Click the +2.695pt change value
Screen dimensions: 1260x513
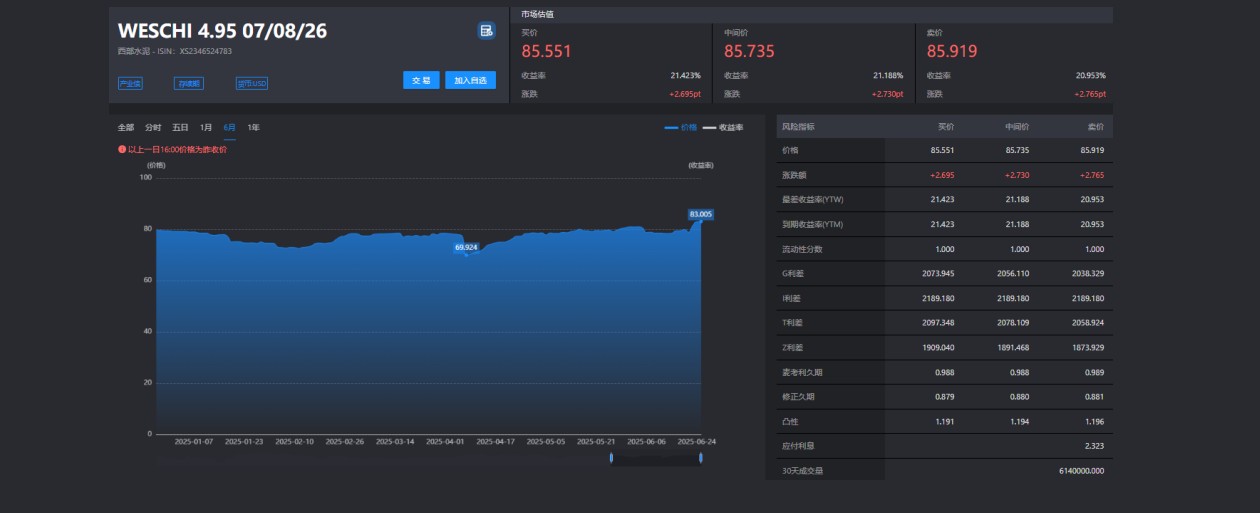685,94
